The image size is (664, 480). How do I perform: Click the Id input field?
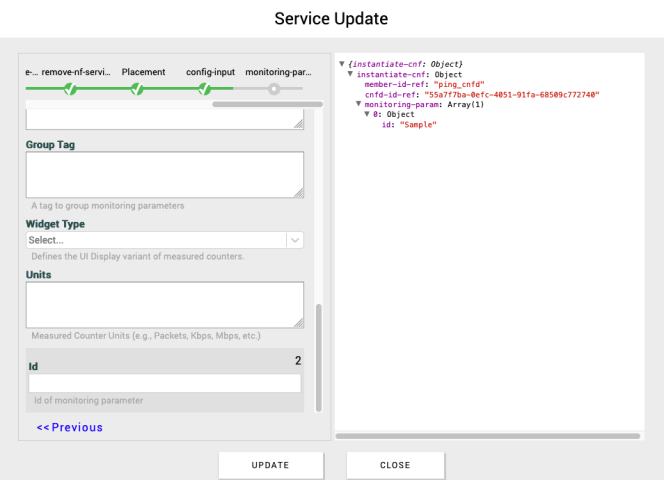[x=164, y=384]
